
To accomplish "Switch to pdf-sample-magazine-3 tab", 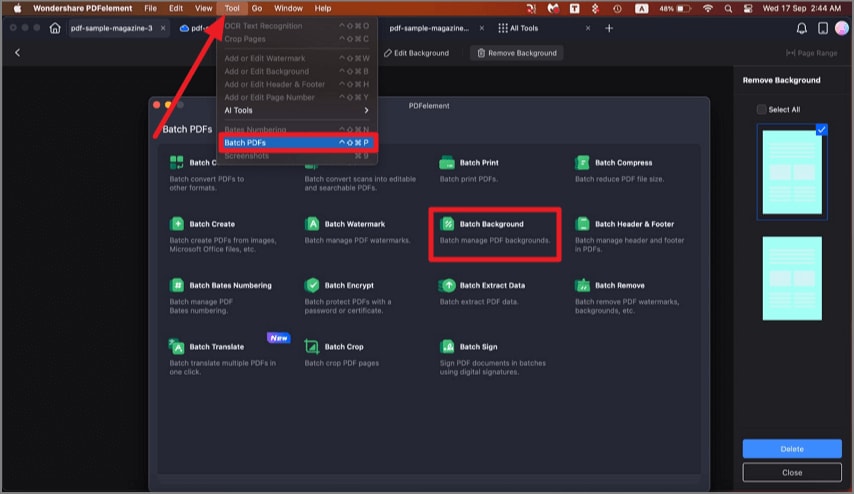I will click(x=112, y=28).
